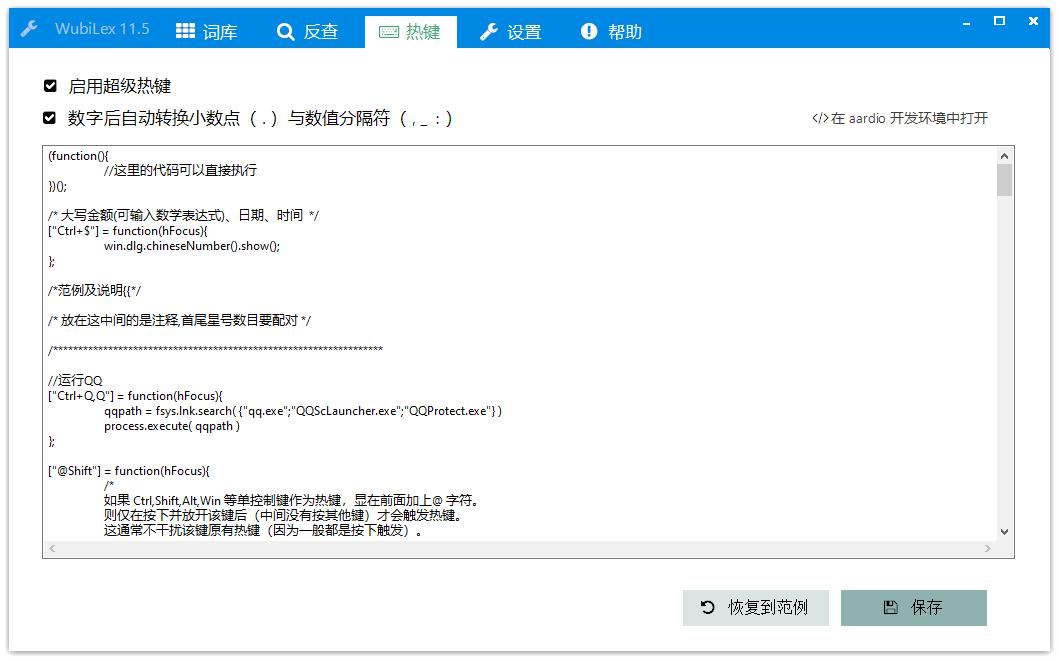Select the keyboard icon on the 热键 tab
Viewport: 1059px width, 661px height.
pyautogui.click(x=387, y=31)
